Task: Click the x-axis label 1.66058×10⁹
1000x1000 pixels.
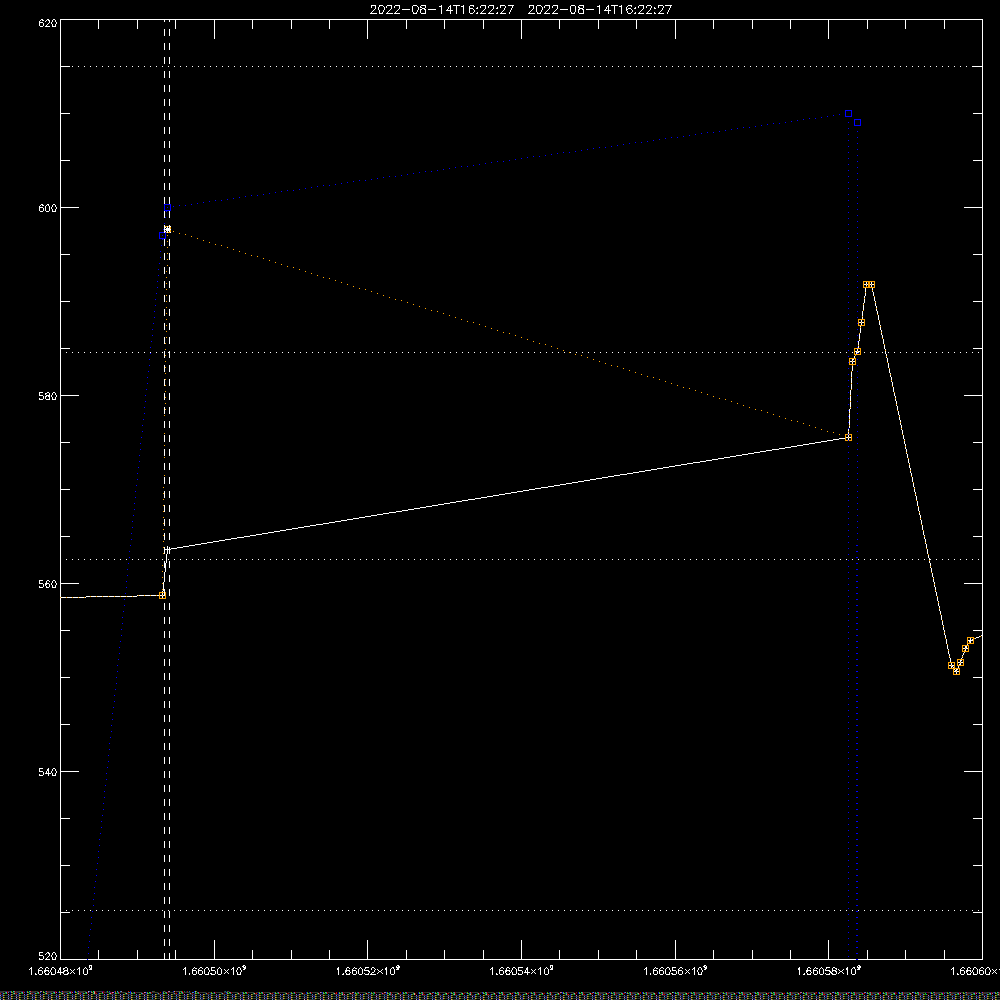Action: point(829,971)
